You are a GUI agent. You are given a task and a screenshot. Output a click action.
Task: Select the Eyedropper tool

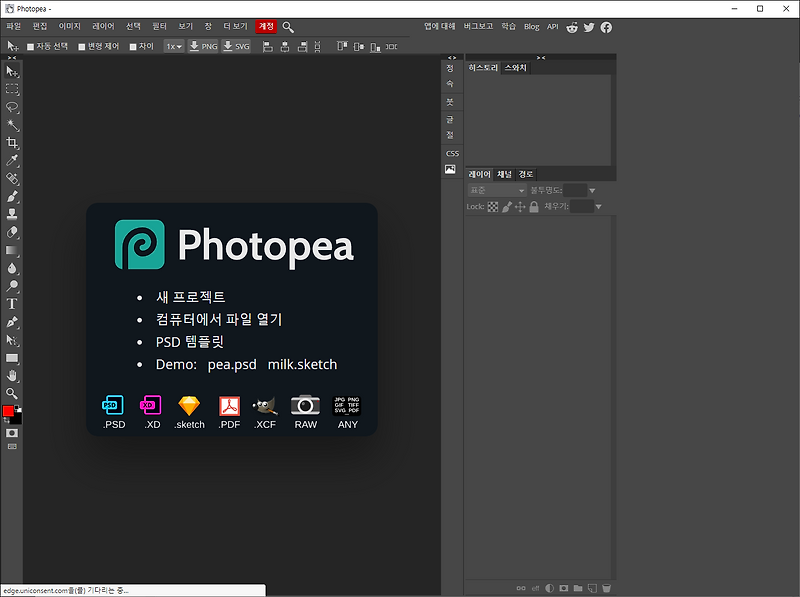click(12, 161)
